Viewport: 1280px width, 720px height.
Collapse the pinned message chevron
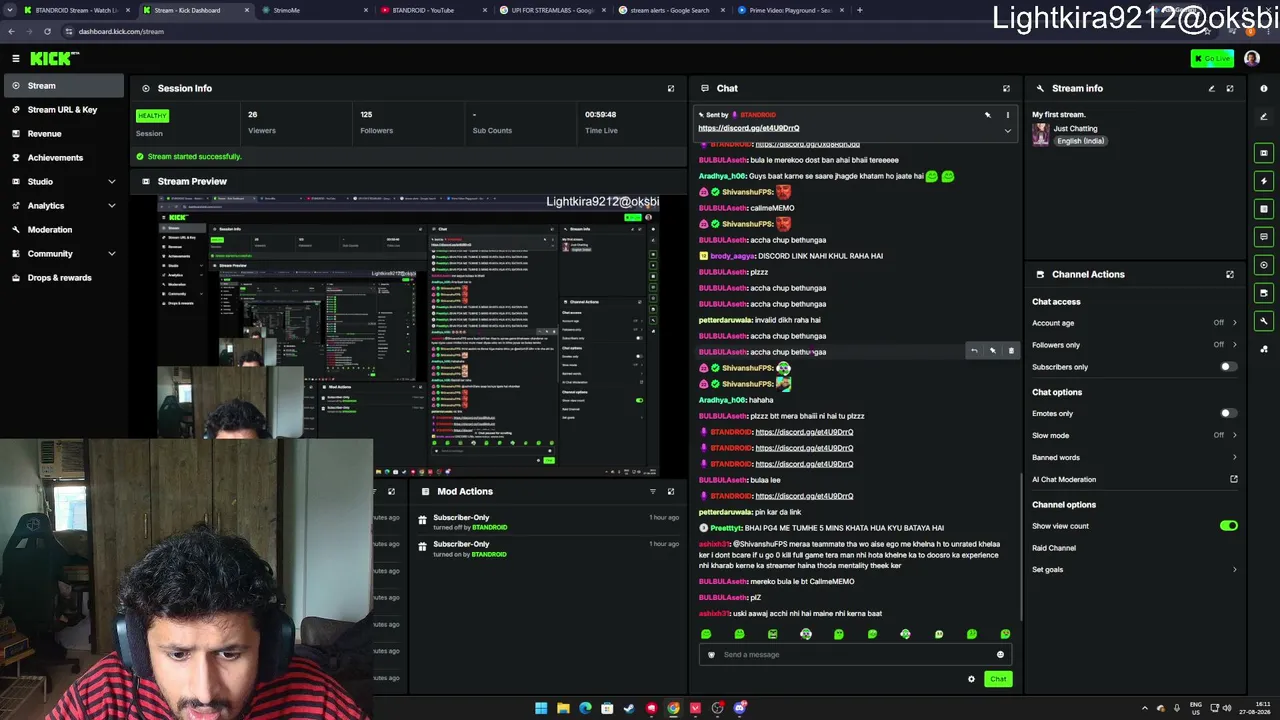point(1007,130)
